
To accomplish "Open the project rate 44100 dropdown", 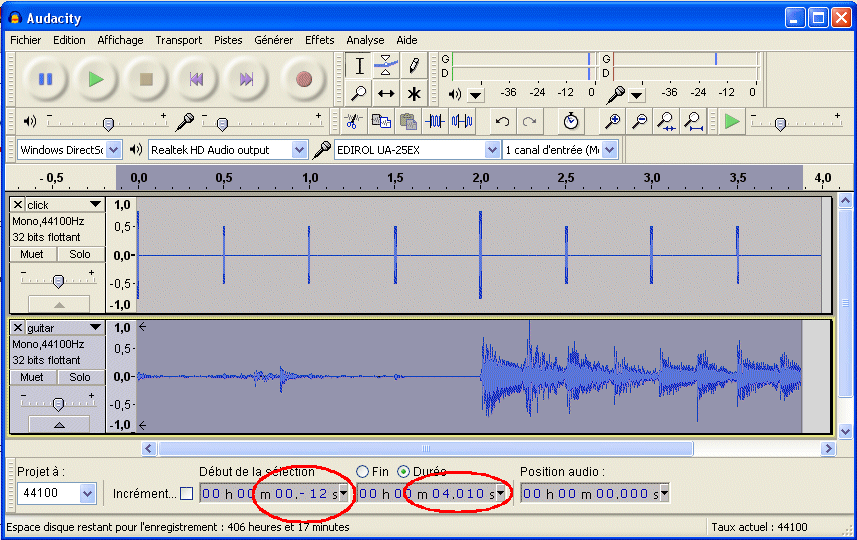I will pyautogui.click(x=87, y=494).
